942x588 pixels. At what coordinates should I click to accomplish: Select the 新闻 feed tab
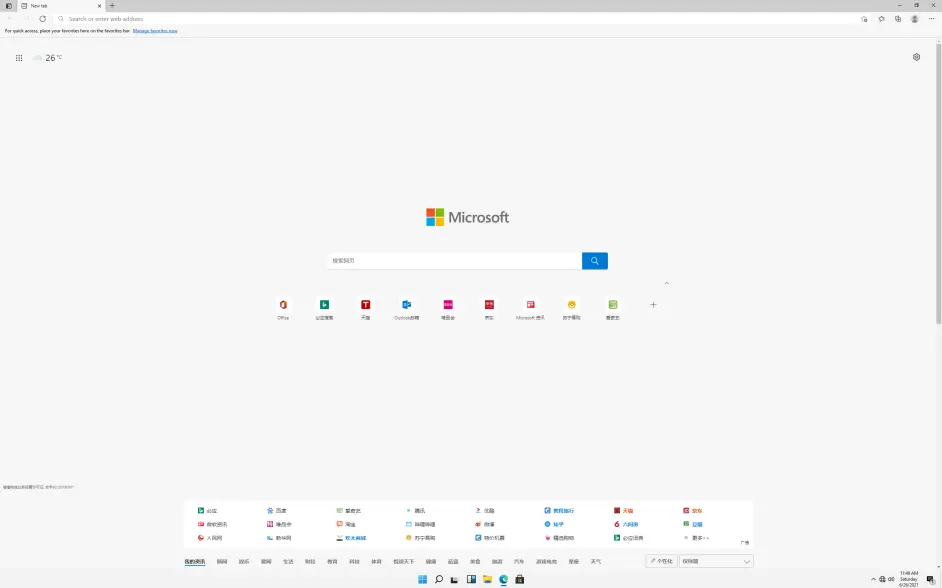pyautogui.click(x=222, y=562)
